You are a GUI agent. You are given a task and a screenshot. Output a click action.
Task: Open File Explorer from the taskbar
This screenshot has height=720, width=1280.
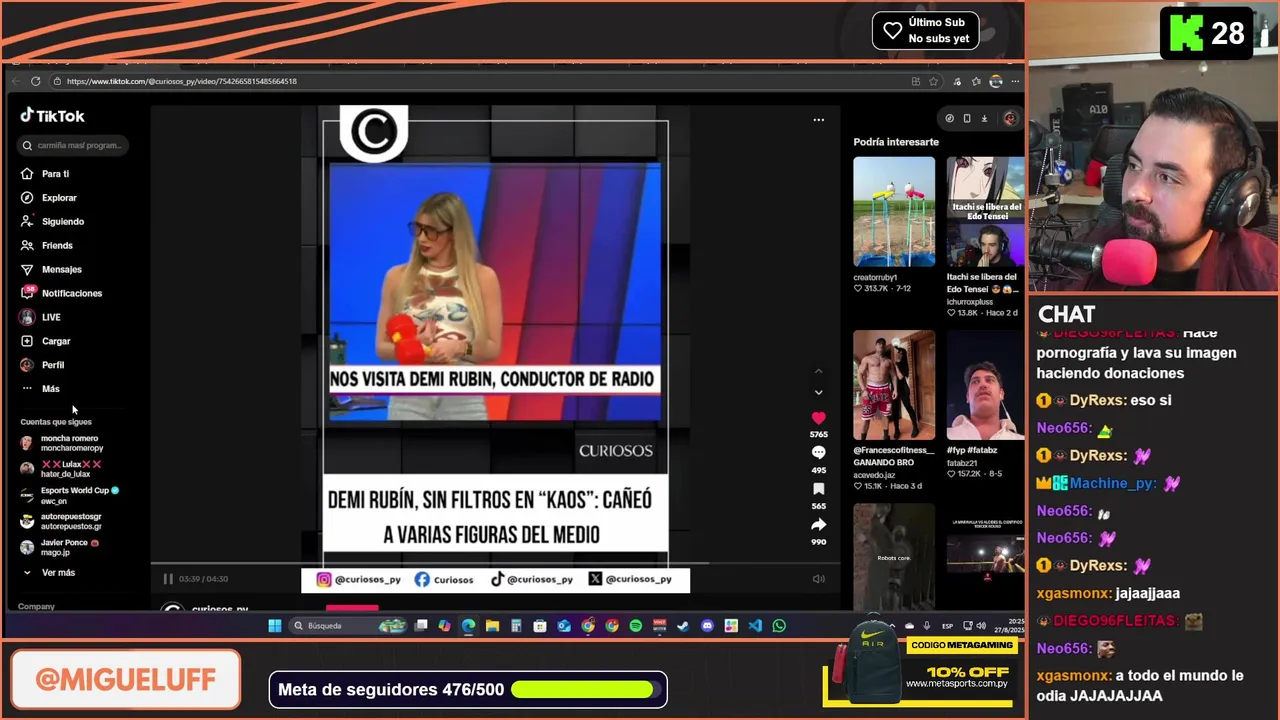coord(492,626)
